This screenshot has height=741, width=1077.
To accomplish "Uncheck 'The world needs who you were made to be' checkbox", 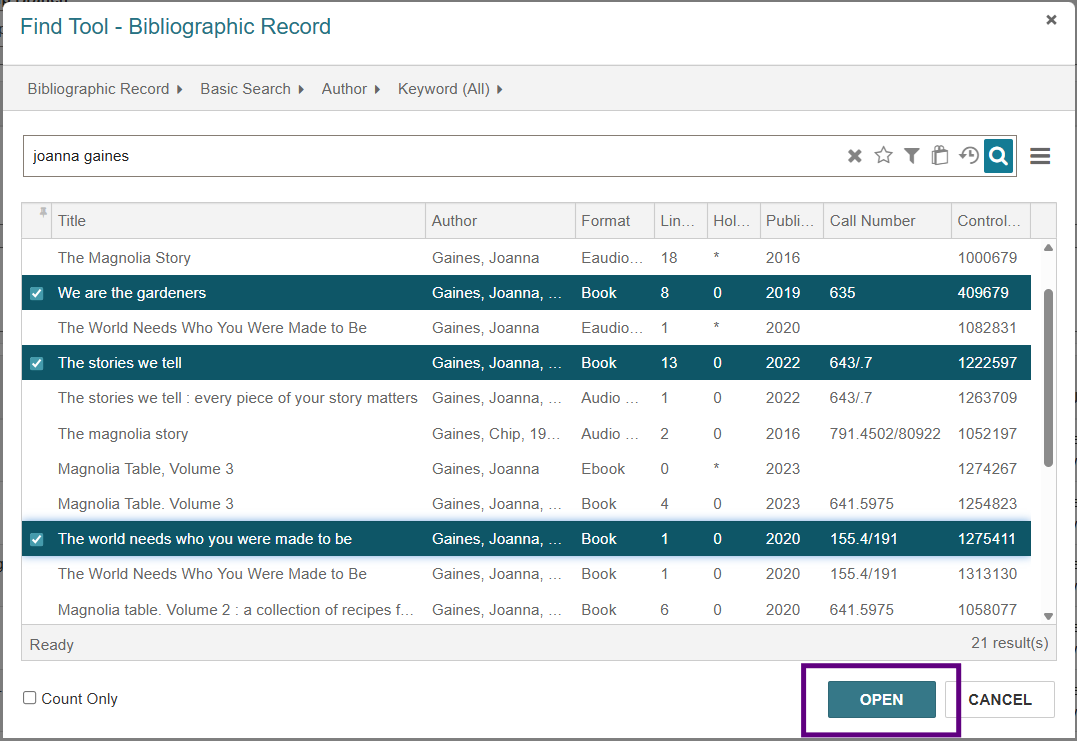I will point(37,540).
